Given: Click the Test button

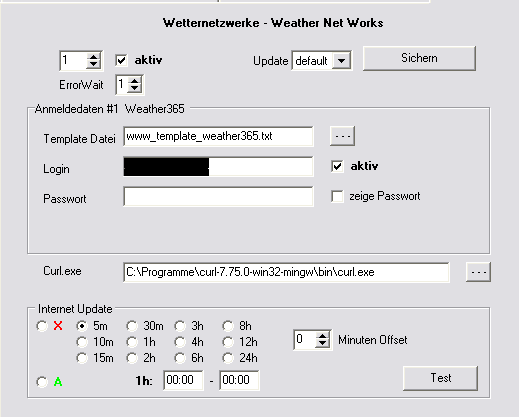Looking at the screenshot, I should 440,378.
